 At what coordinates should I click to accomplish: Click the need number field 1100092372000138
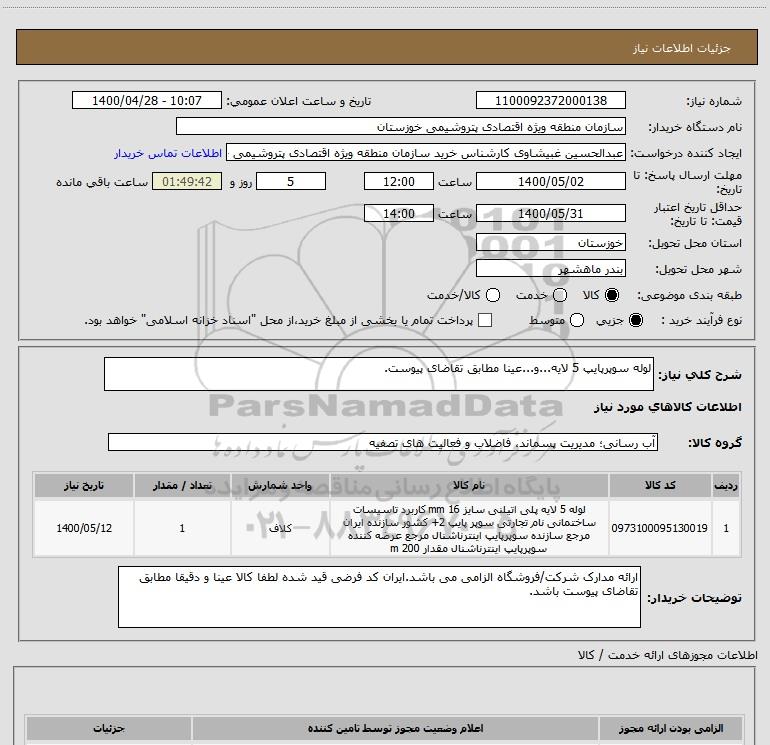click(x=550, y=100)
